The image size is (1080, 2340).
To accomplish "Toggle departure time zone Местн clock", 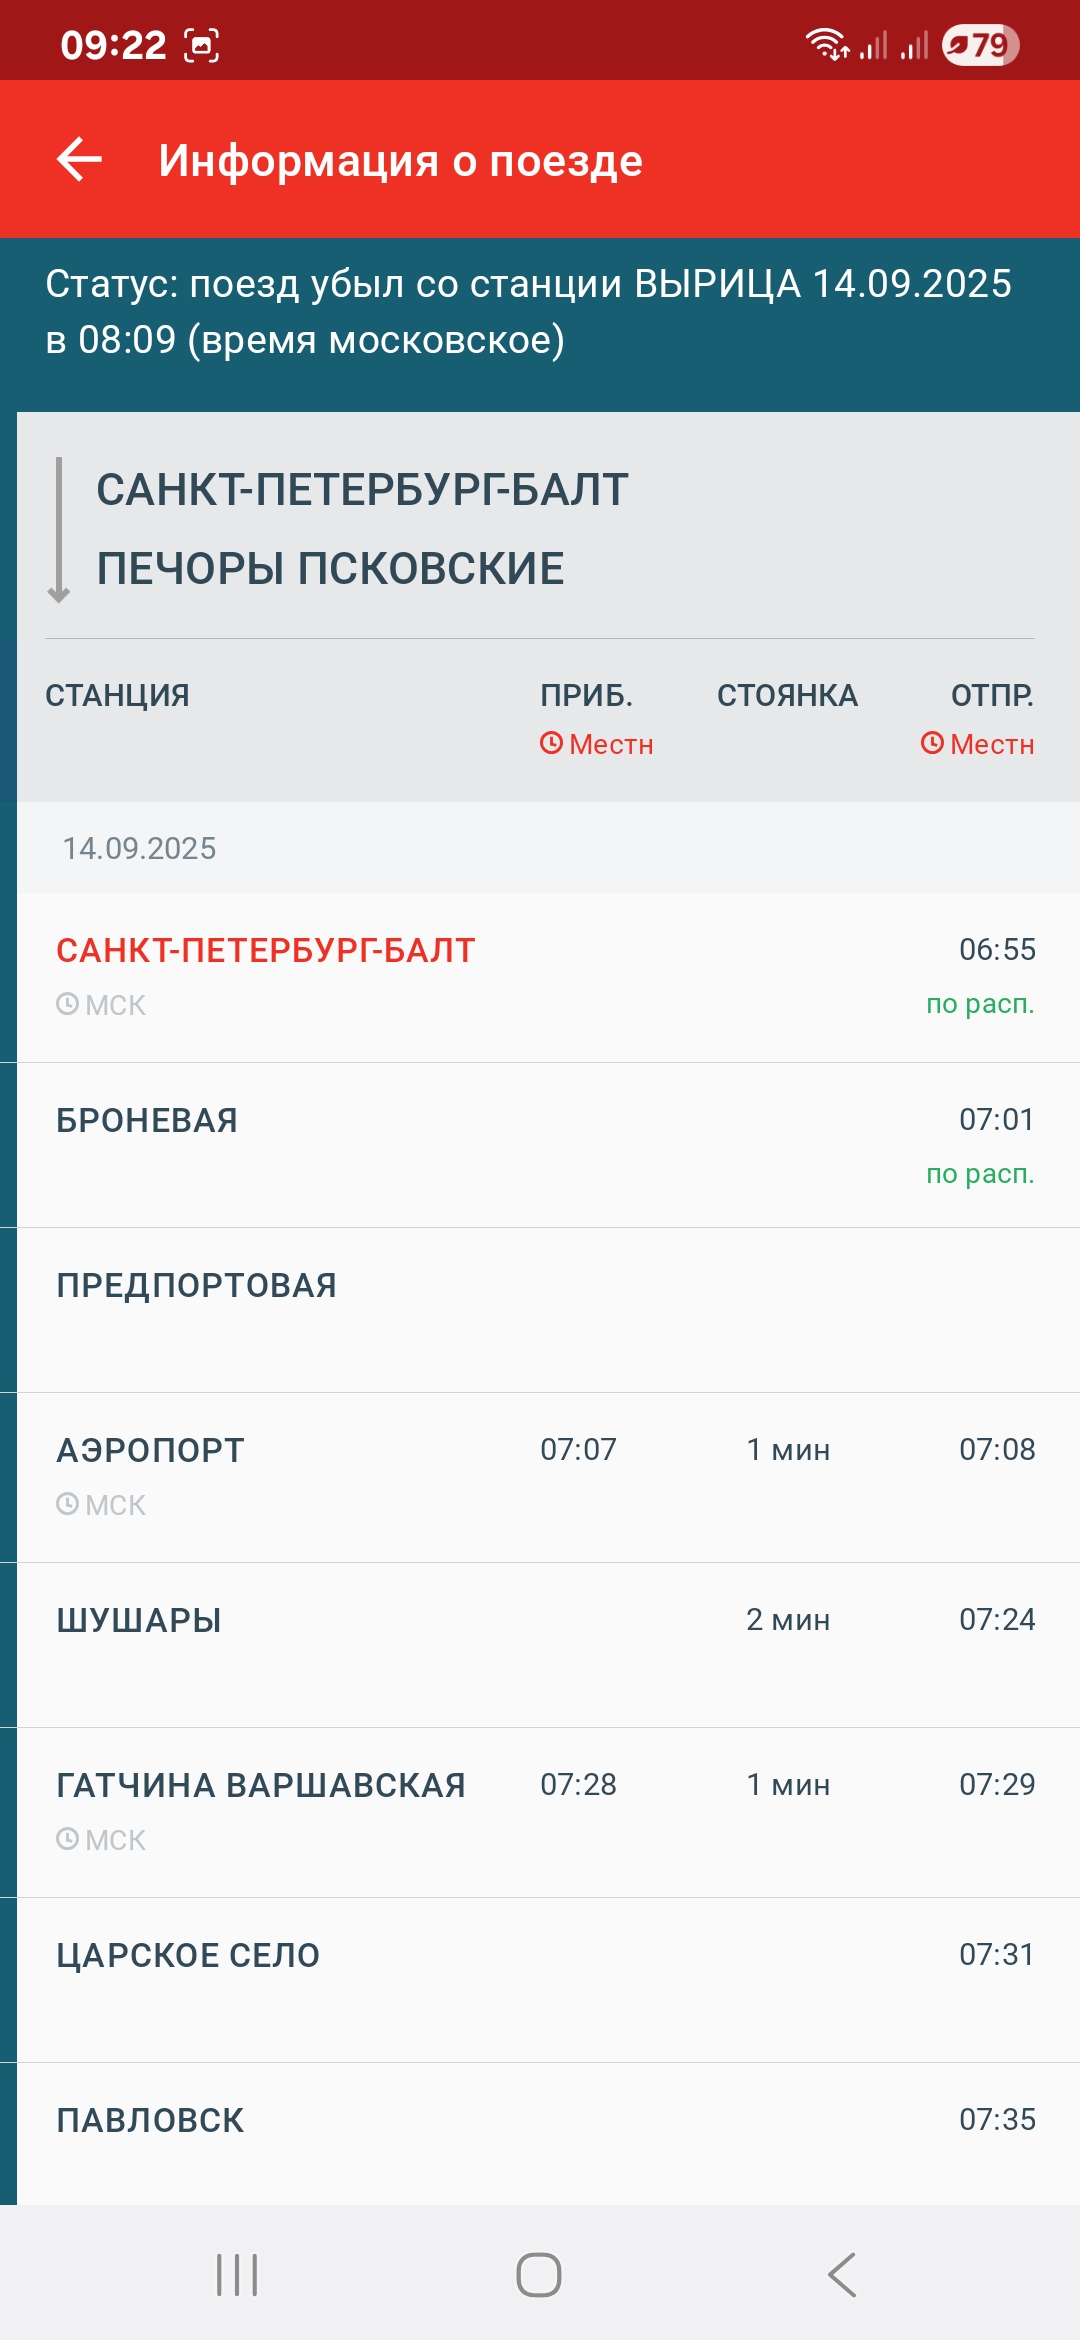I will pos(977,744).
